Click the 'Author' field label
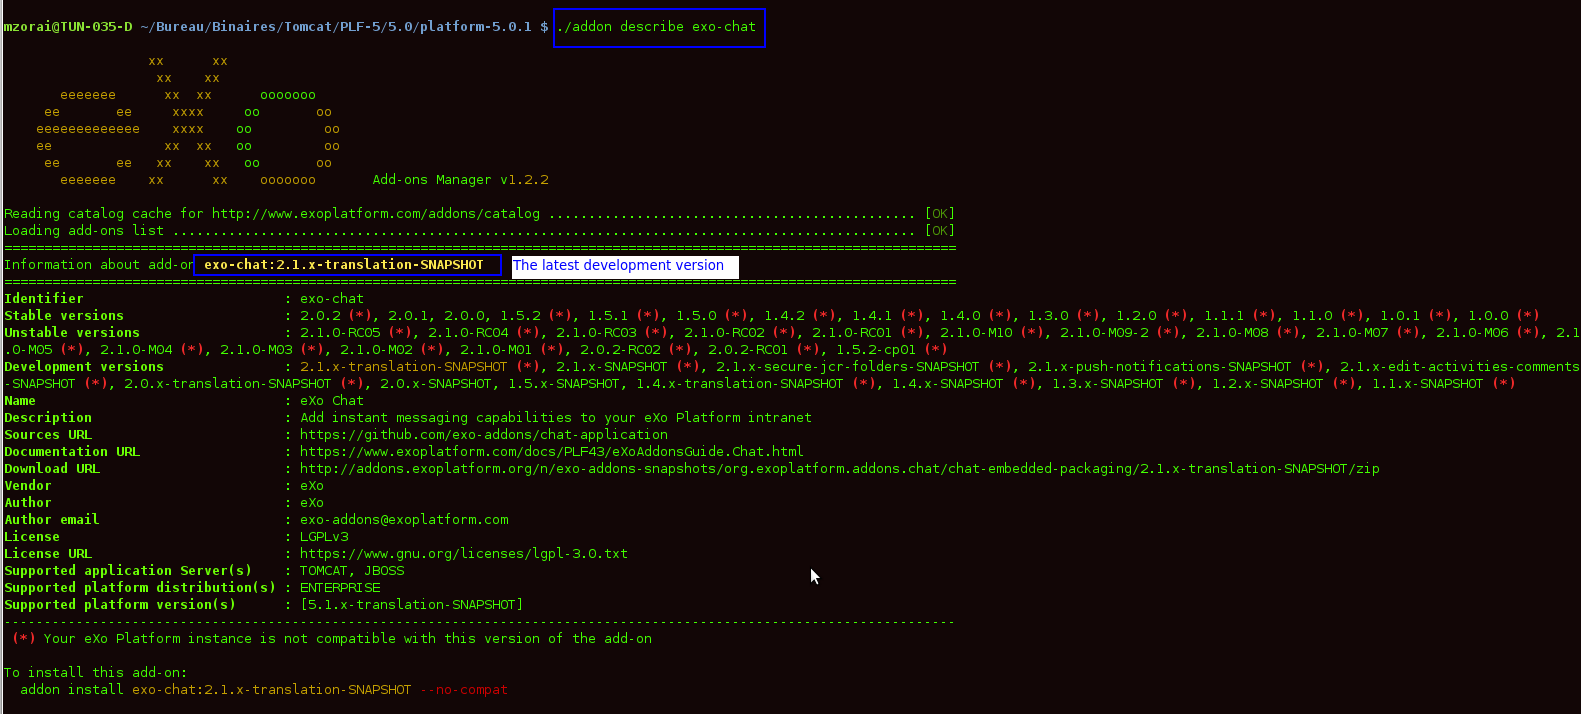 coord(28,503)
